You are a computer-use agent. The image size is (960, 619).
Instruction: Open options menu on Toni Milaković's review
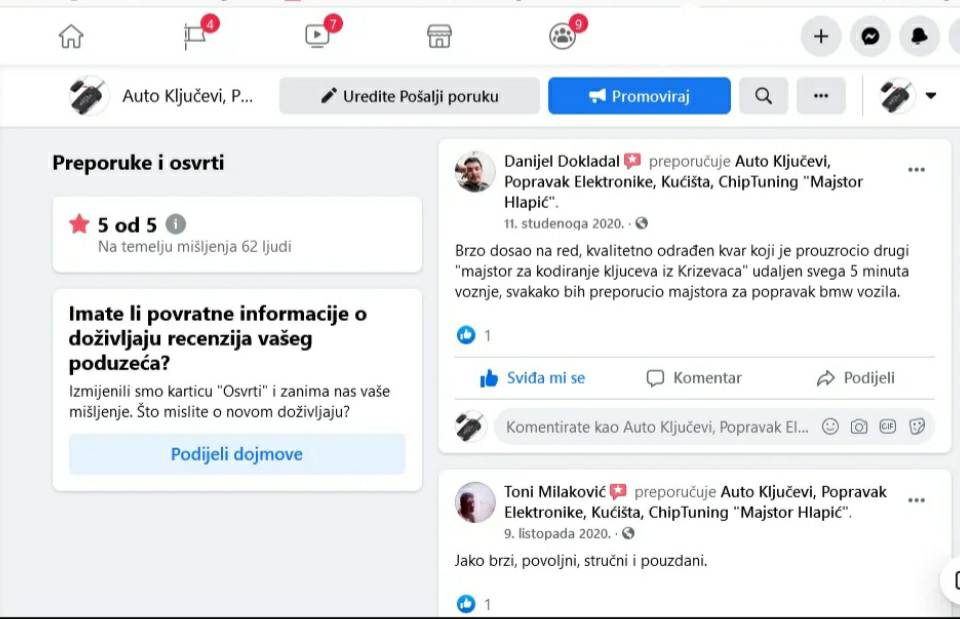(916, 500)
